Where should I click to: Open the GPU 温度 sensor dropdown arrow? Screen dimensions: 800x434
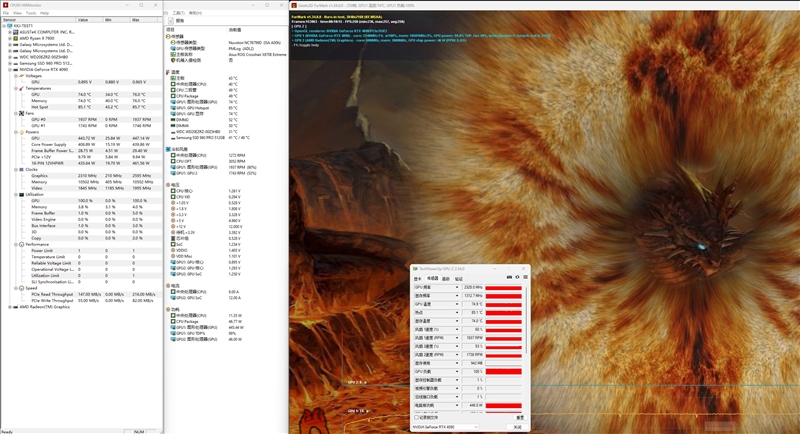click(x=457, y=304)
